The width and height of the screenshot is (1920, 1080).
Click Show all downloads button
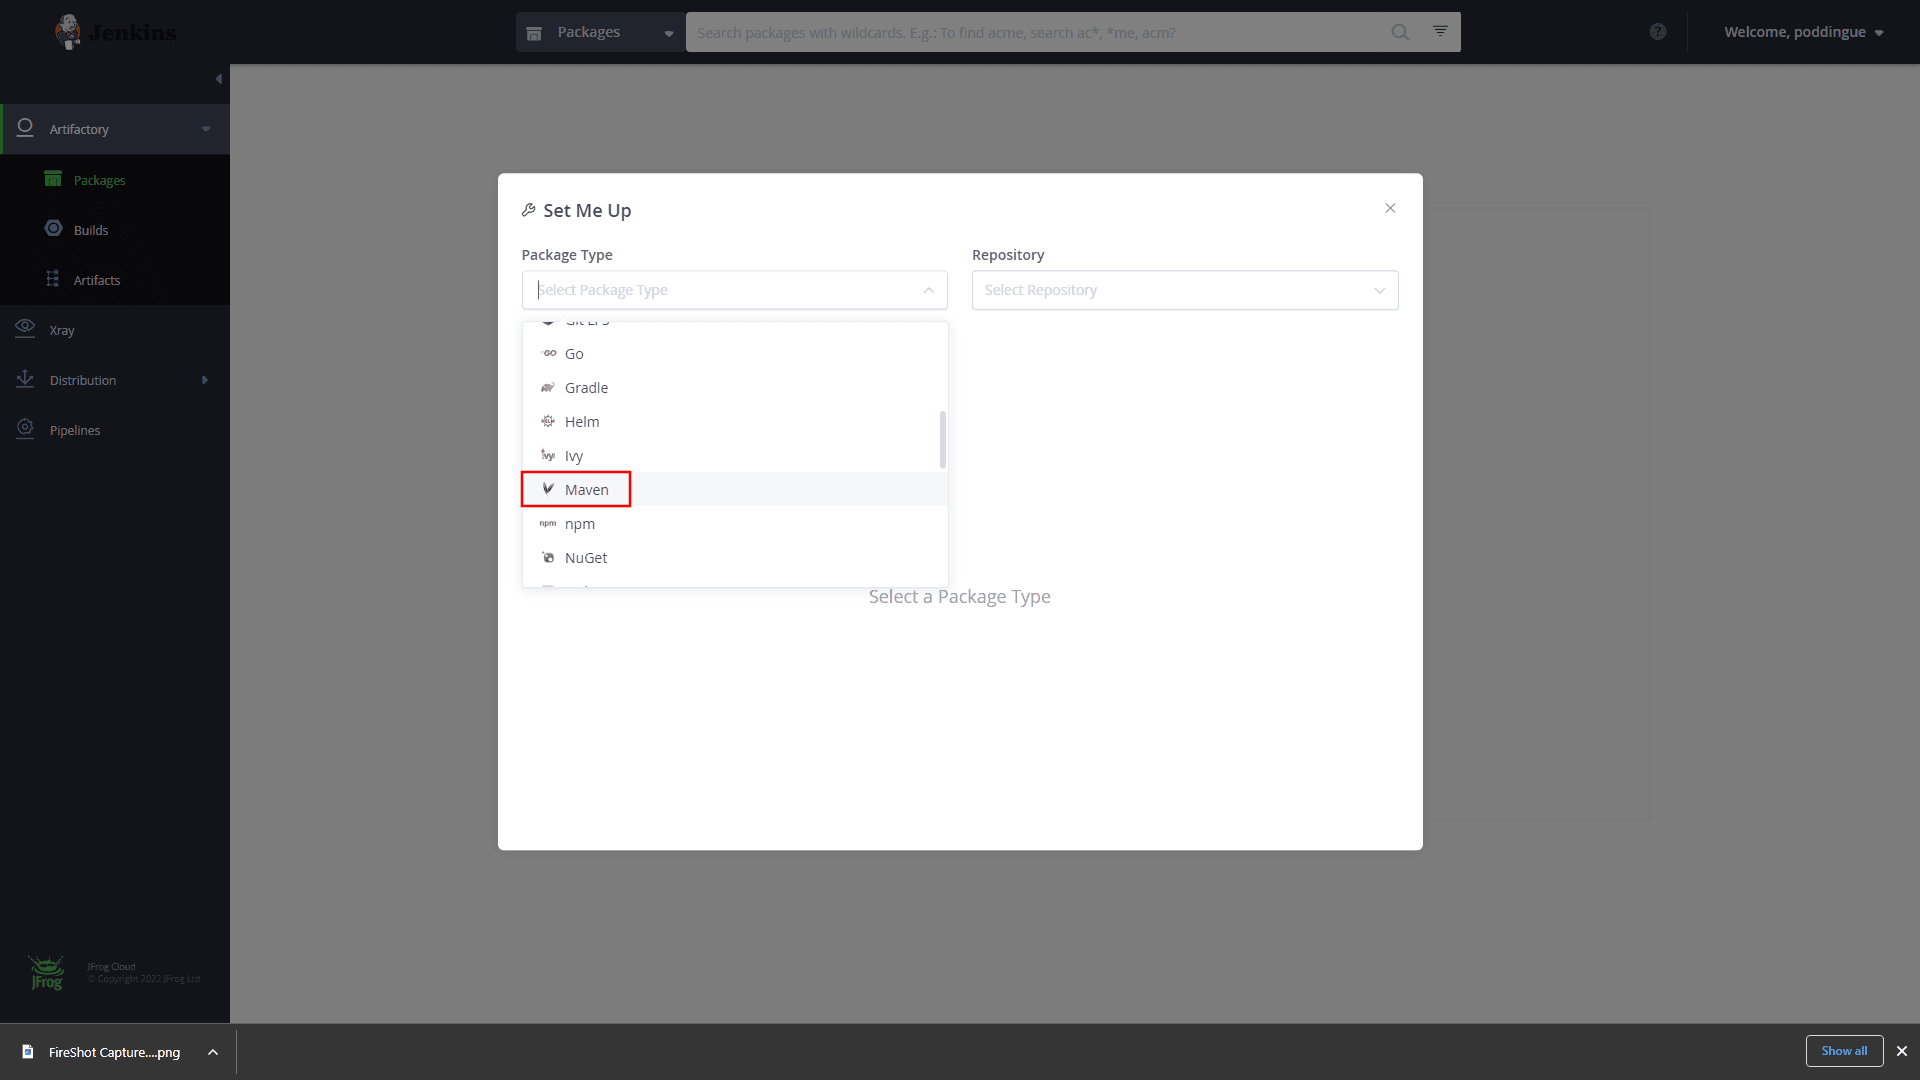1844,1051
